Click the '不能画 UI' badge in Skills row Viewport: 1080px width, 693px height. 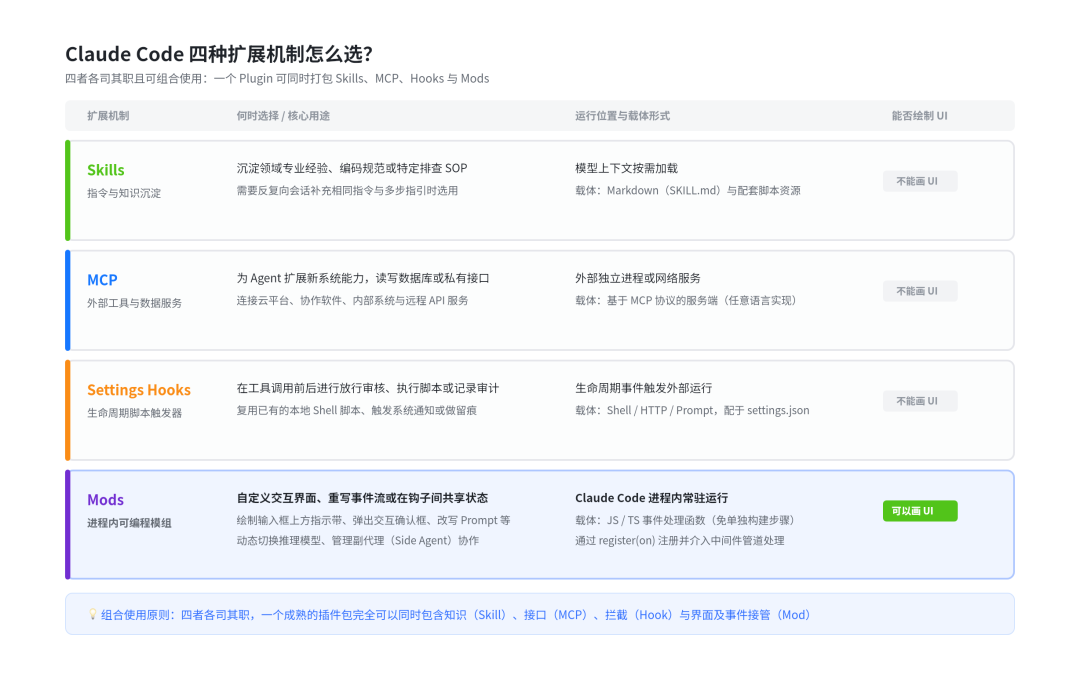[x=920, y=181]
